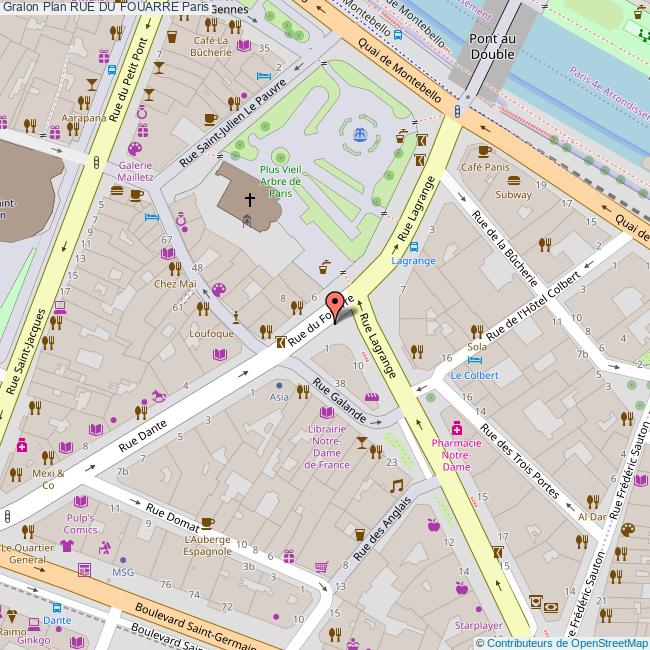This screenshot has width=650, height=650.
Task: Select the bakery icon on Rue Galande
Action: [372, 398]
